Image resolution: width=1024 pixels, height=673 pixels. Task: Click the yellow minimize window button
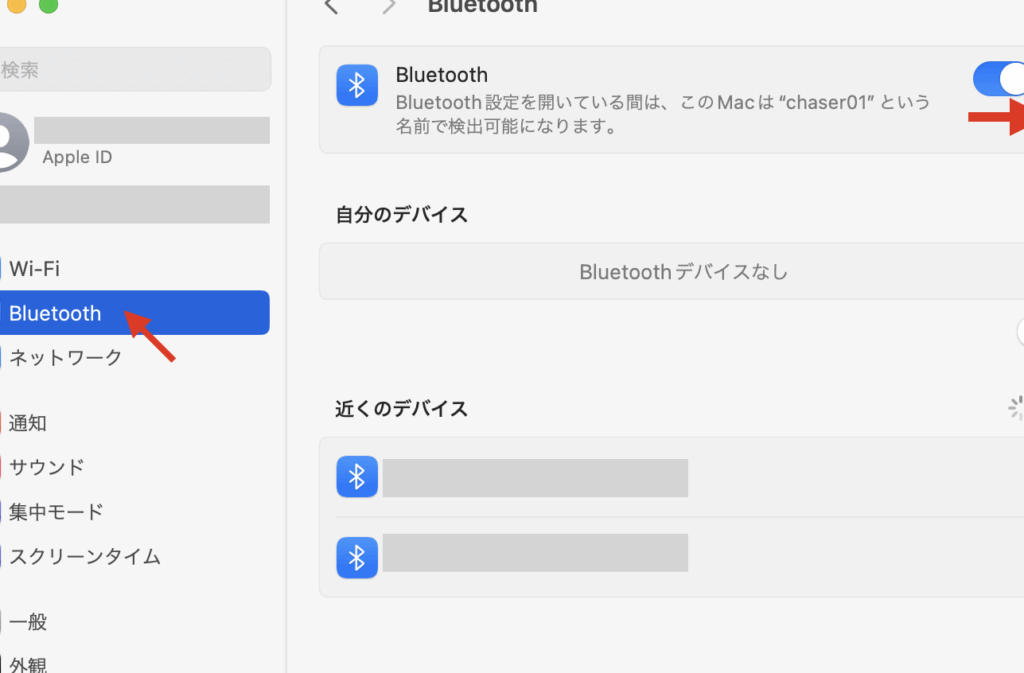(x=16, y=5)
